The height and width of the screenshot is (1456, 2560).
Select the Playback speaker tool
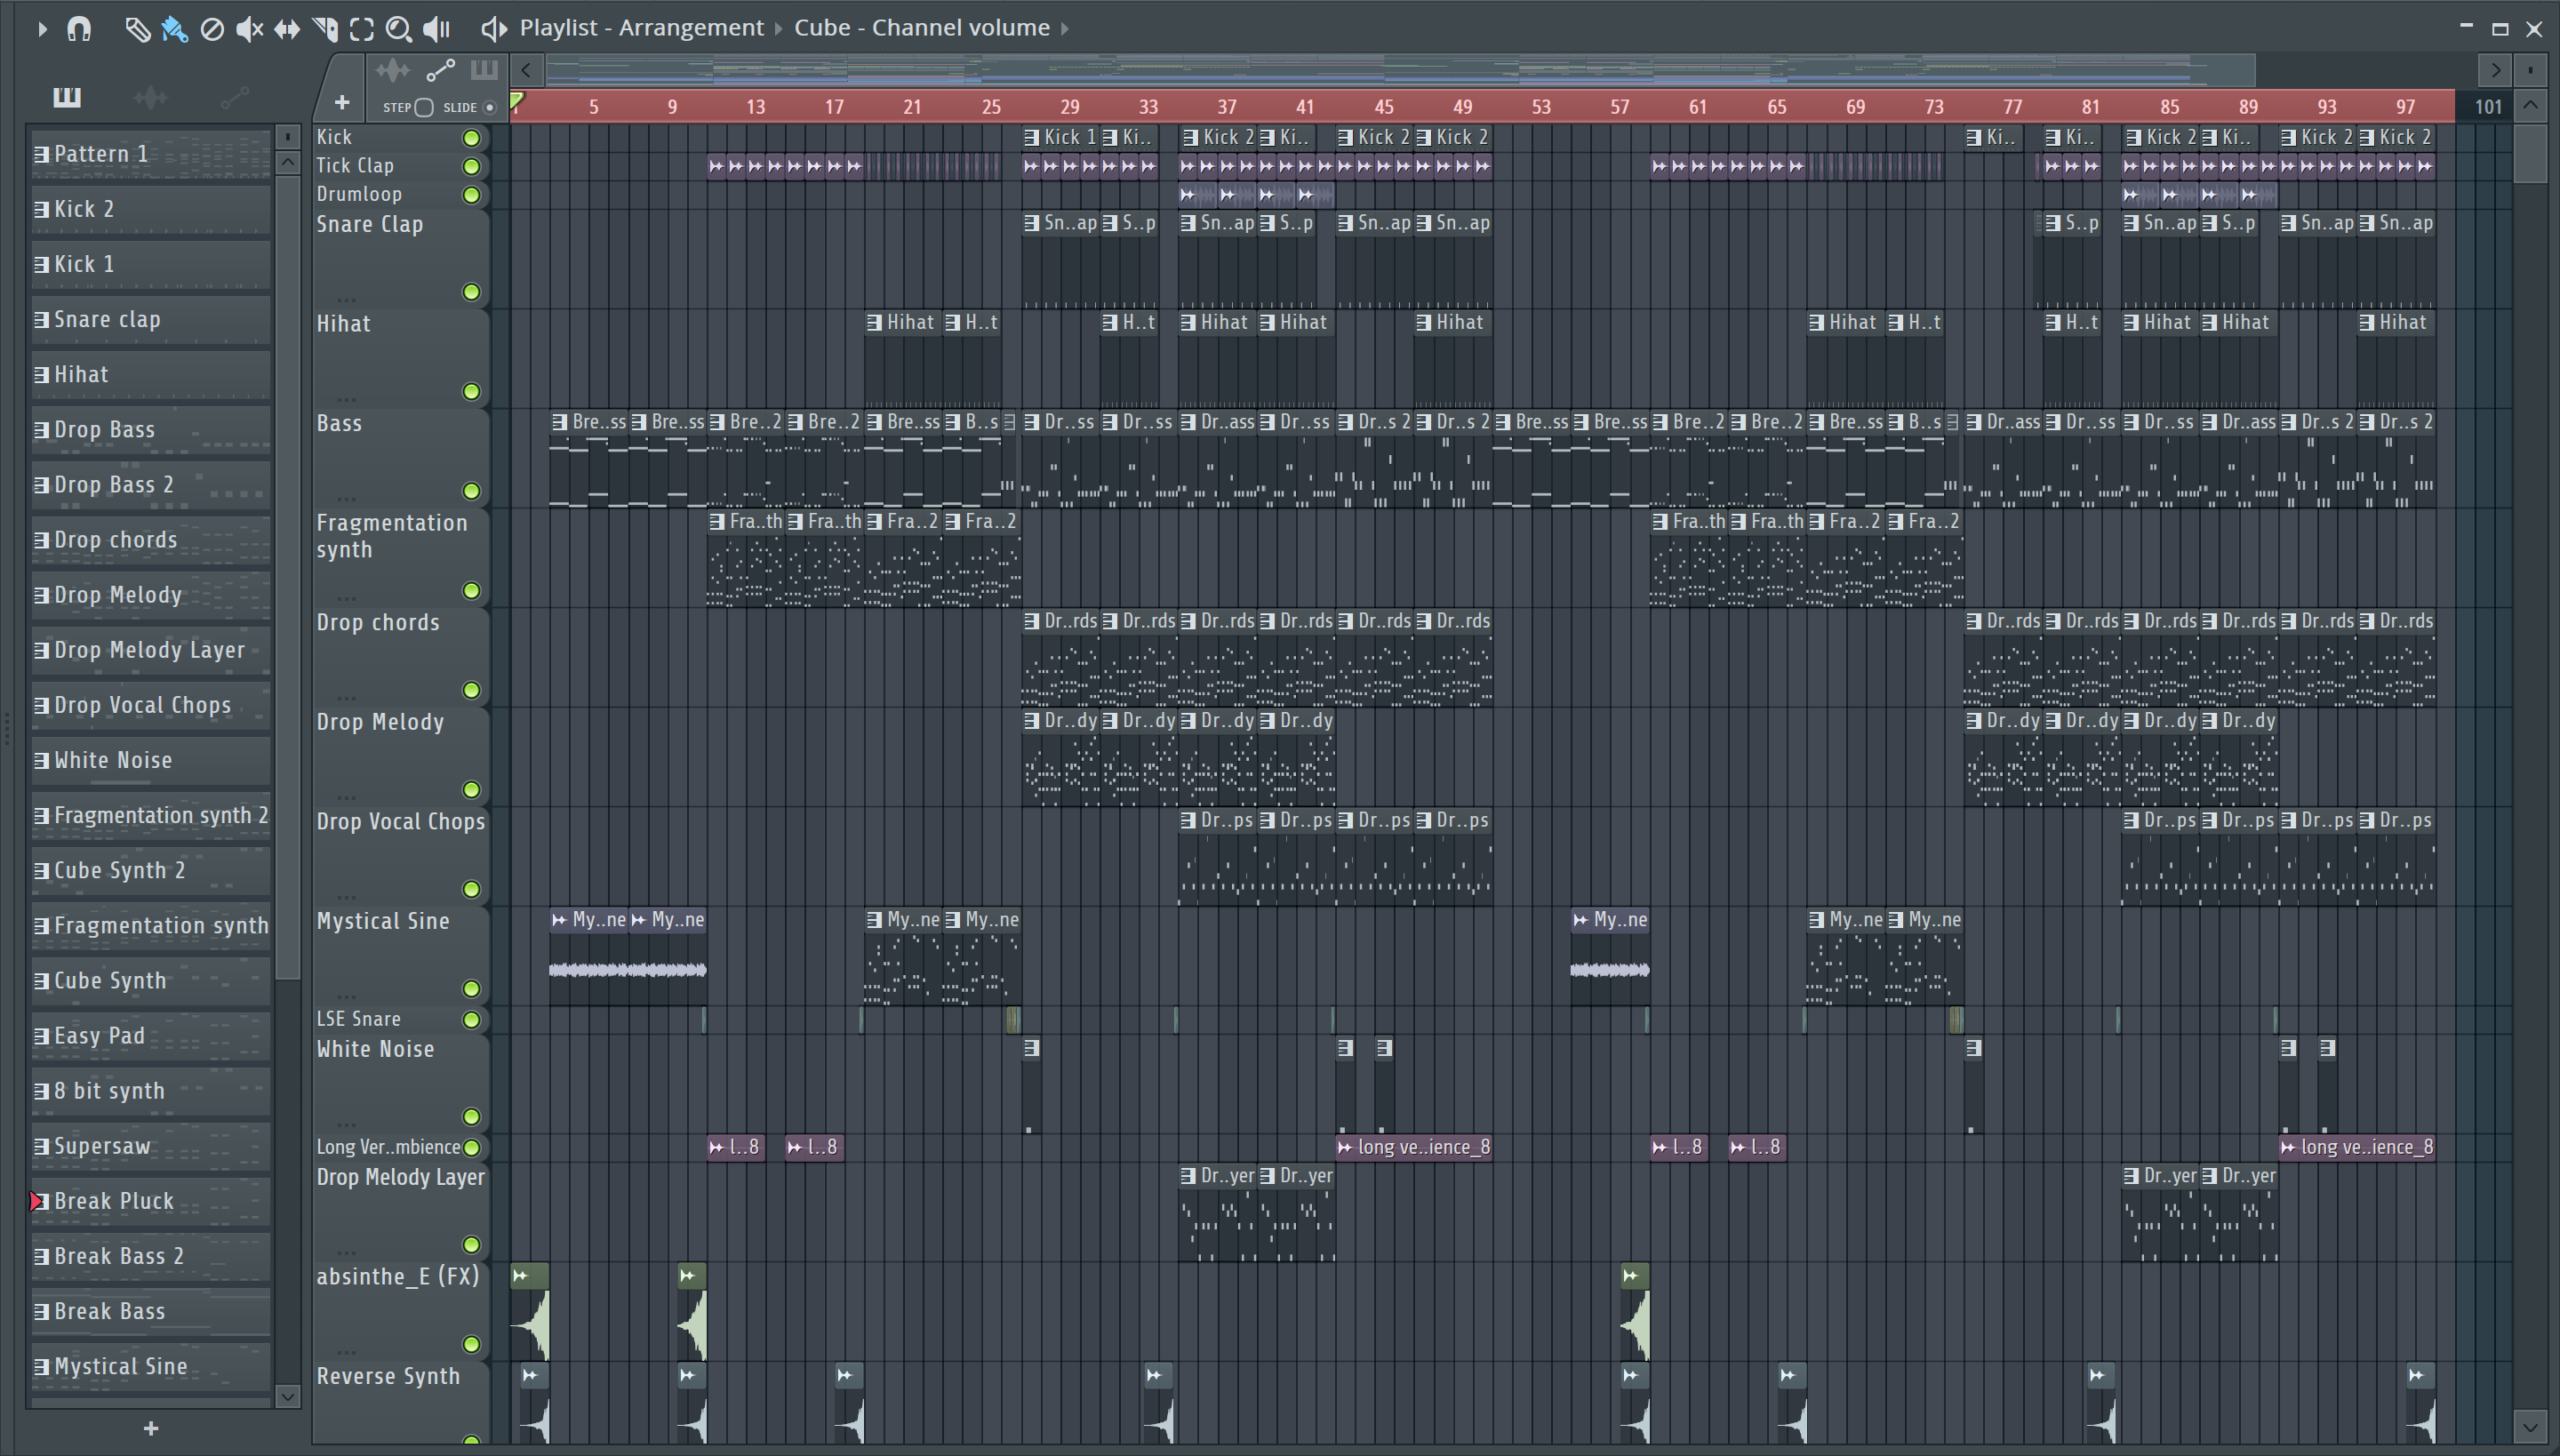click(x=436, y=29)
